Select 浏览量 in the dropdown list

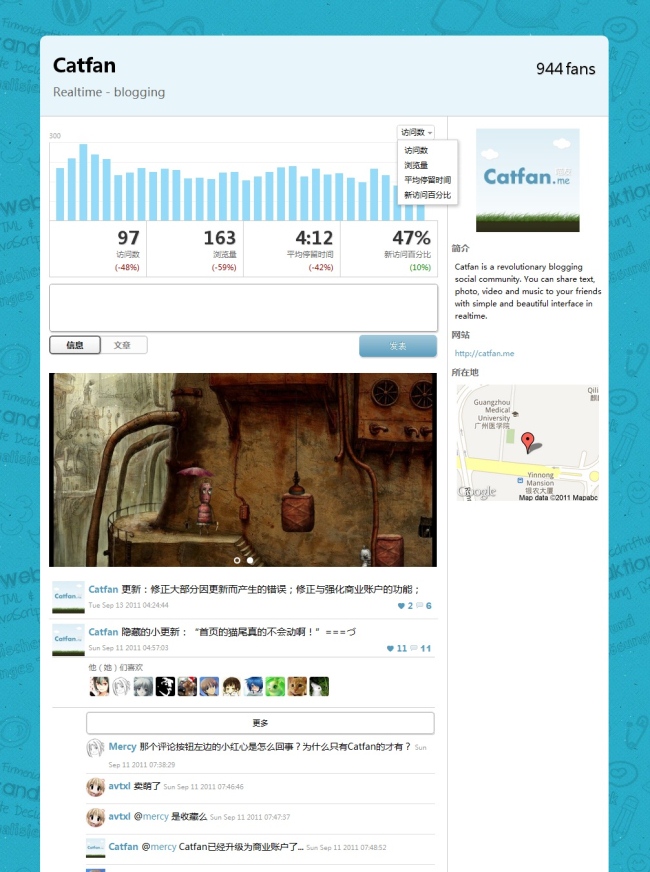click(x=416, y=165)
